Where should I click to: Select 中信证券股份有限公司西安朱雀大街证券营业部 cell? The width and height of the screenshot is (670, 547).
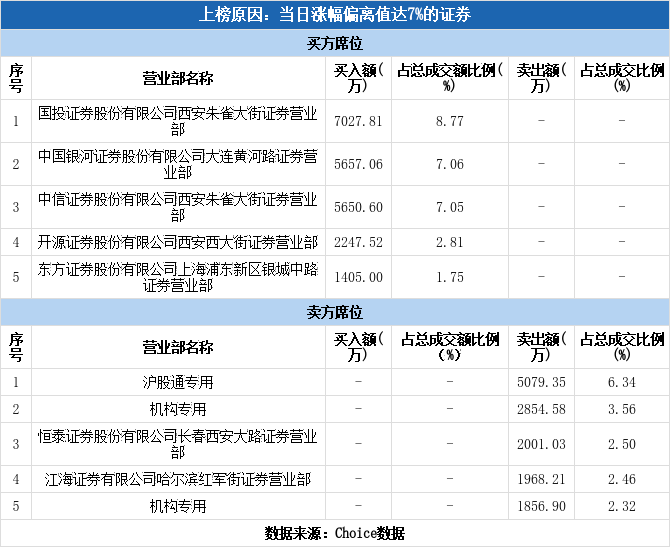178,207
